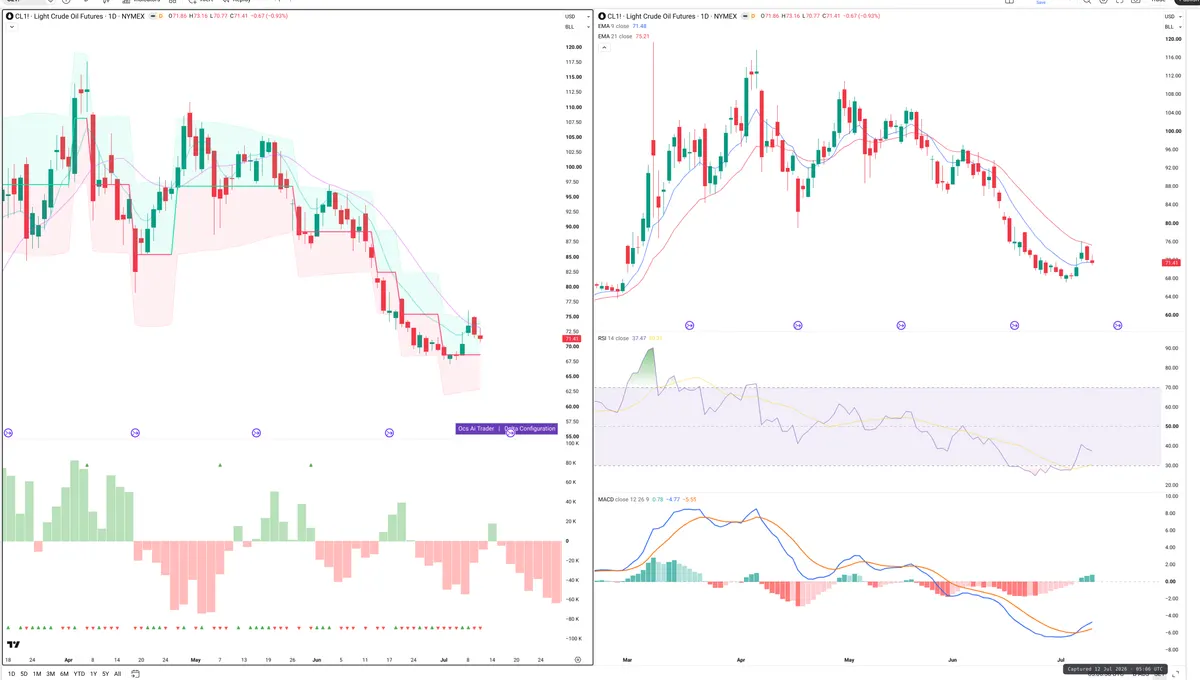
Task: Select the All date range
Action: [118, 674]
